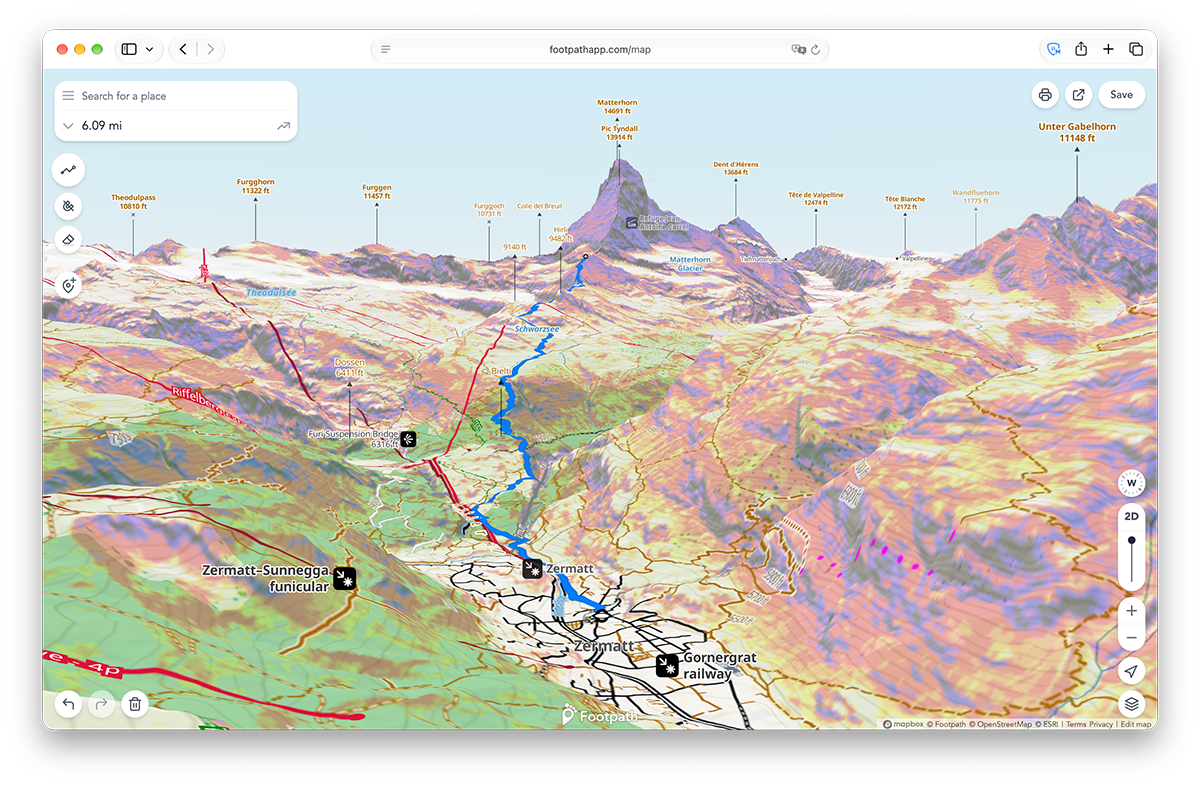Select the route drawing tool
This screenshot has height=785, width=1200.
point(69,170)
